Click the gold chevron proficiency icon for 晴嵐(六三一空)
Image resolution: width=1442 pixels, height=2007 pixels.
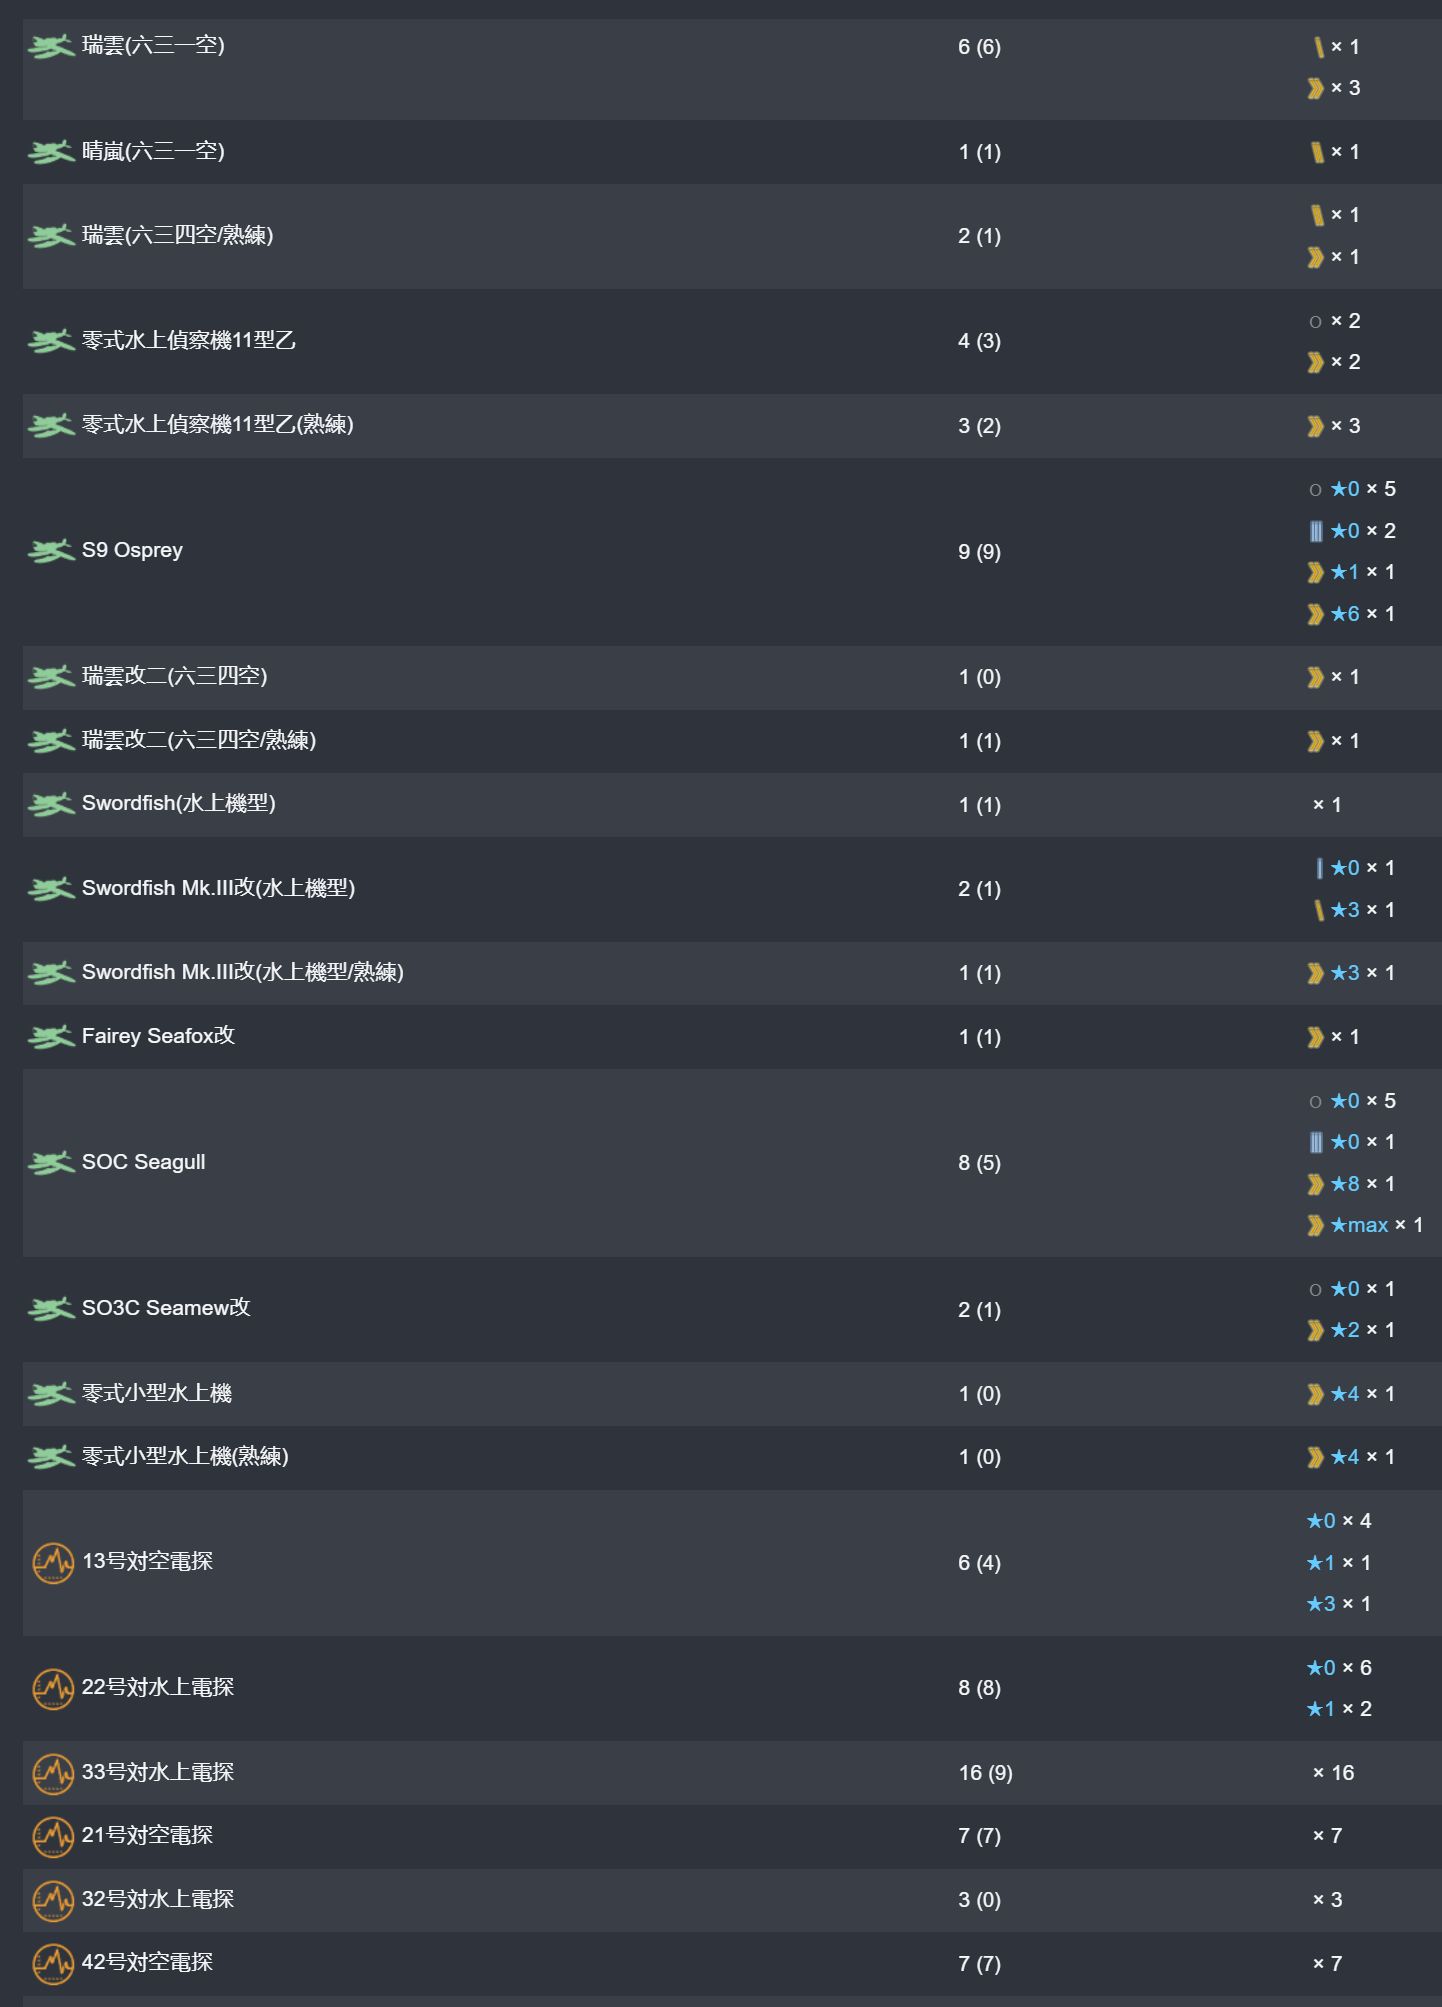(1317, 152)
